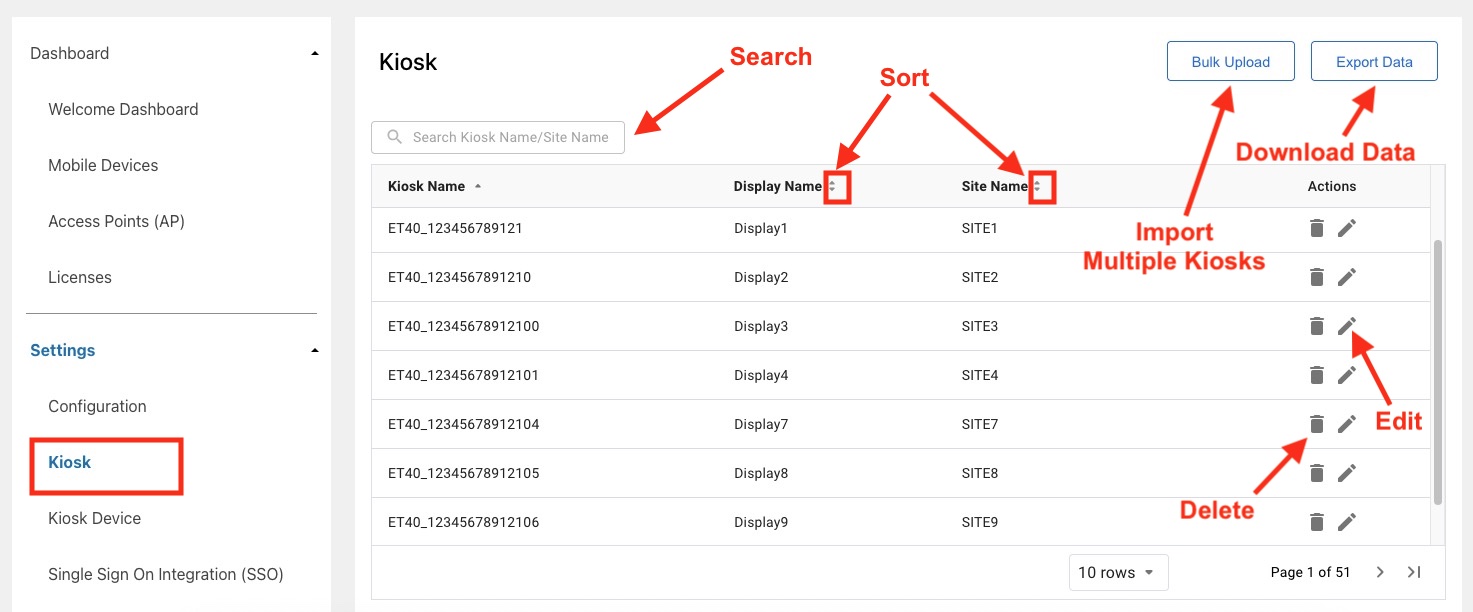Go to next page of kiosk table
The width and height of the screenshot is (1473, 612).
pyautogui.click(x=1380, y=572)
